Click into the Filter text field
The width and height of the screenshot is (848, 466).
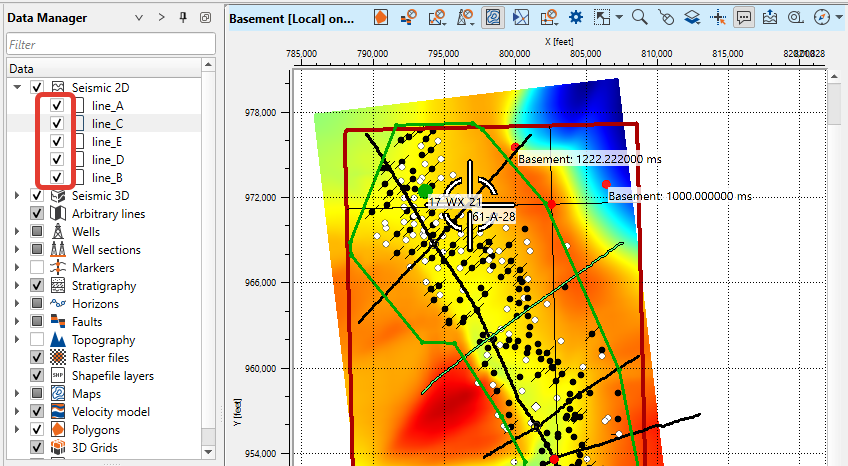coord(110,45)
